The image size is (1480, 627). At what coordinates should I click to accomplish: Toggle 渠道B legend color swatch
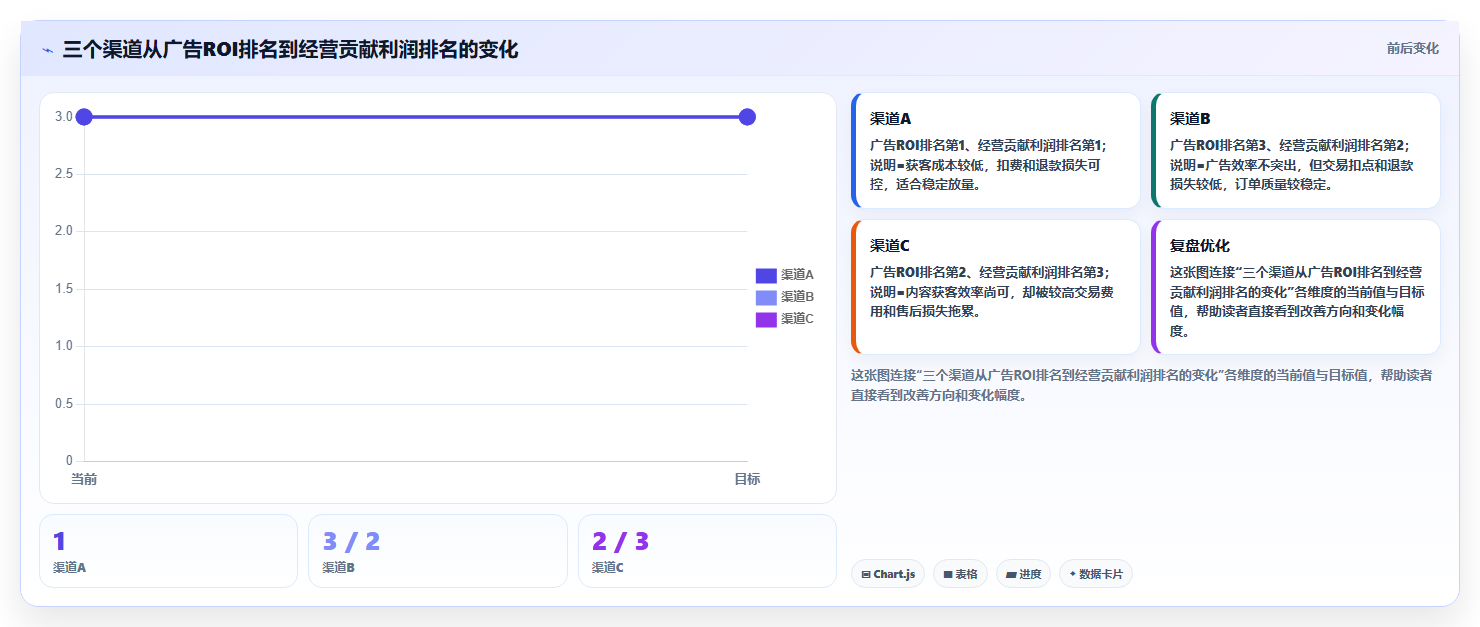coord(766,297)
